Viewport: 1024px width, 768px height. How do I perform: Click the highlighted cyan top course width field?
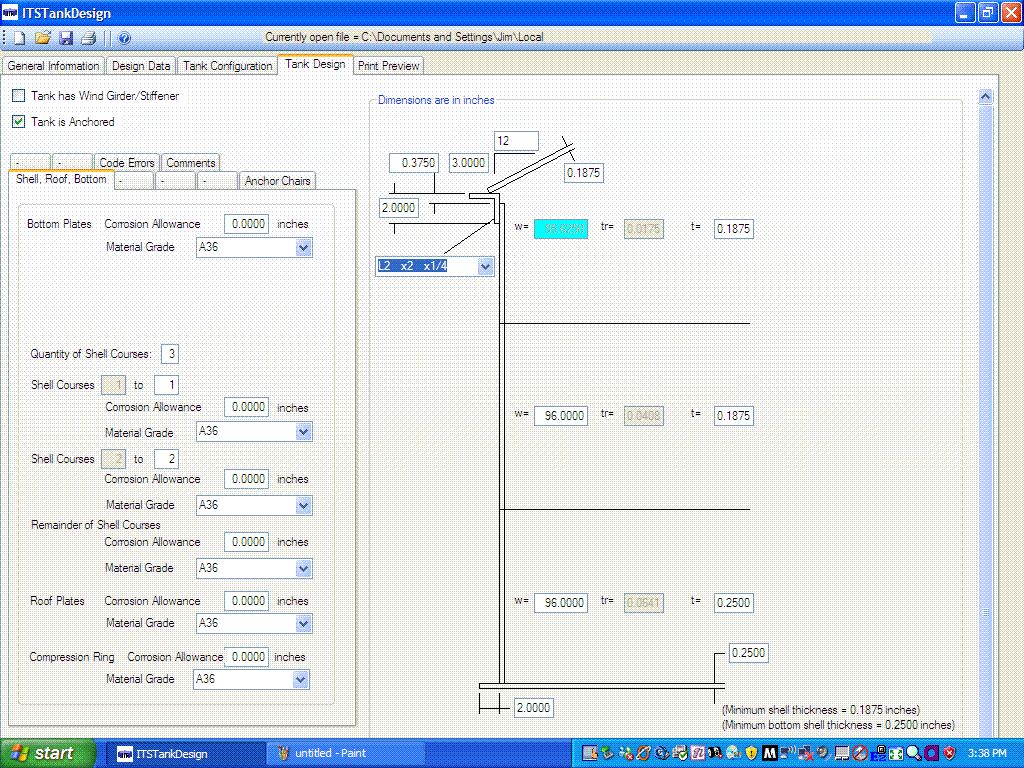(x=561, y=229)
